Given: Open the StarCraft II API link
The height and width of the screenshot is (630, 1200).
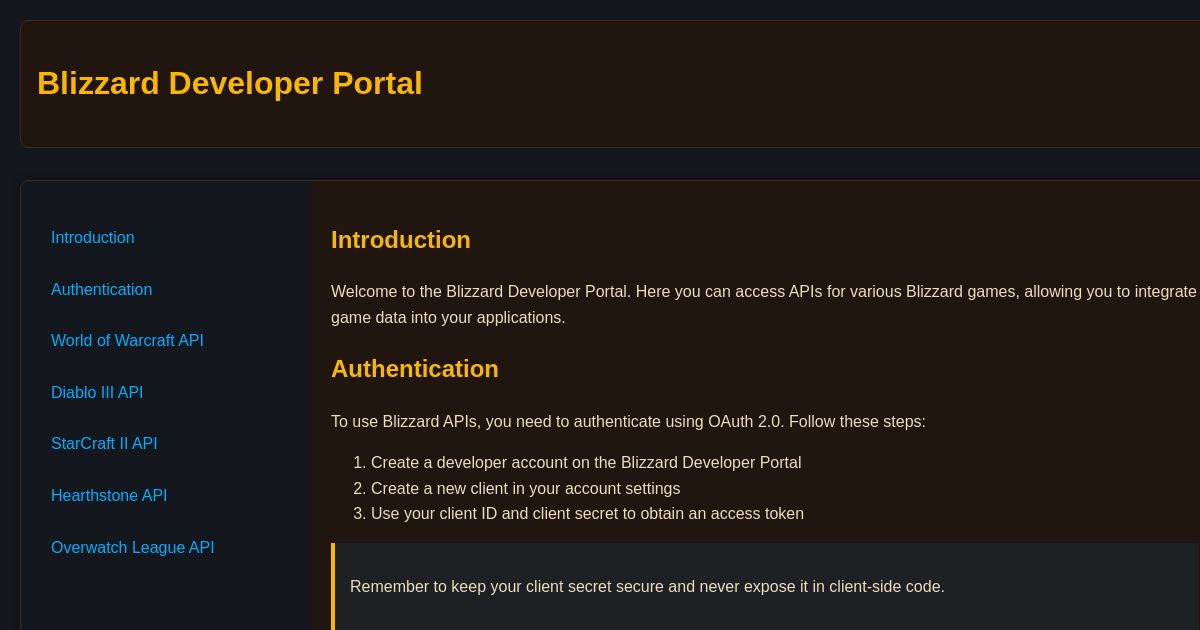Looking at the screenshot, I should pos(104,444).
